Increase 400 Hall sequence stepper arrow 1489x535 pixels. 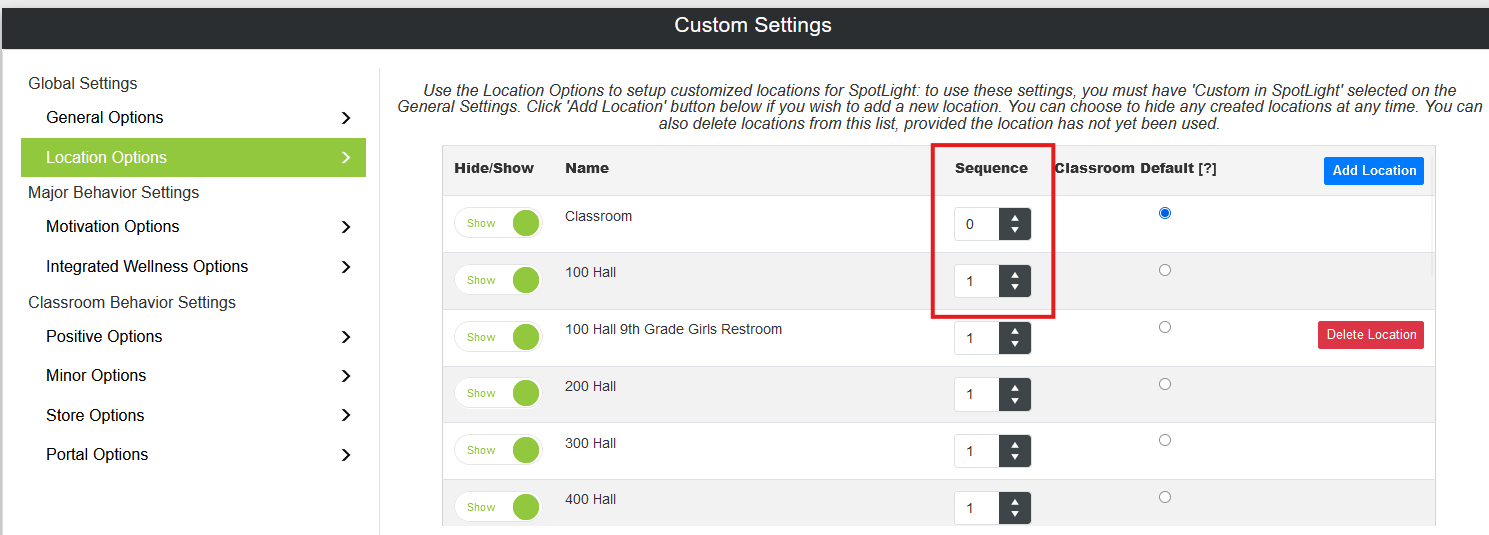click(1015, 501)
